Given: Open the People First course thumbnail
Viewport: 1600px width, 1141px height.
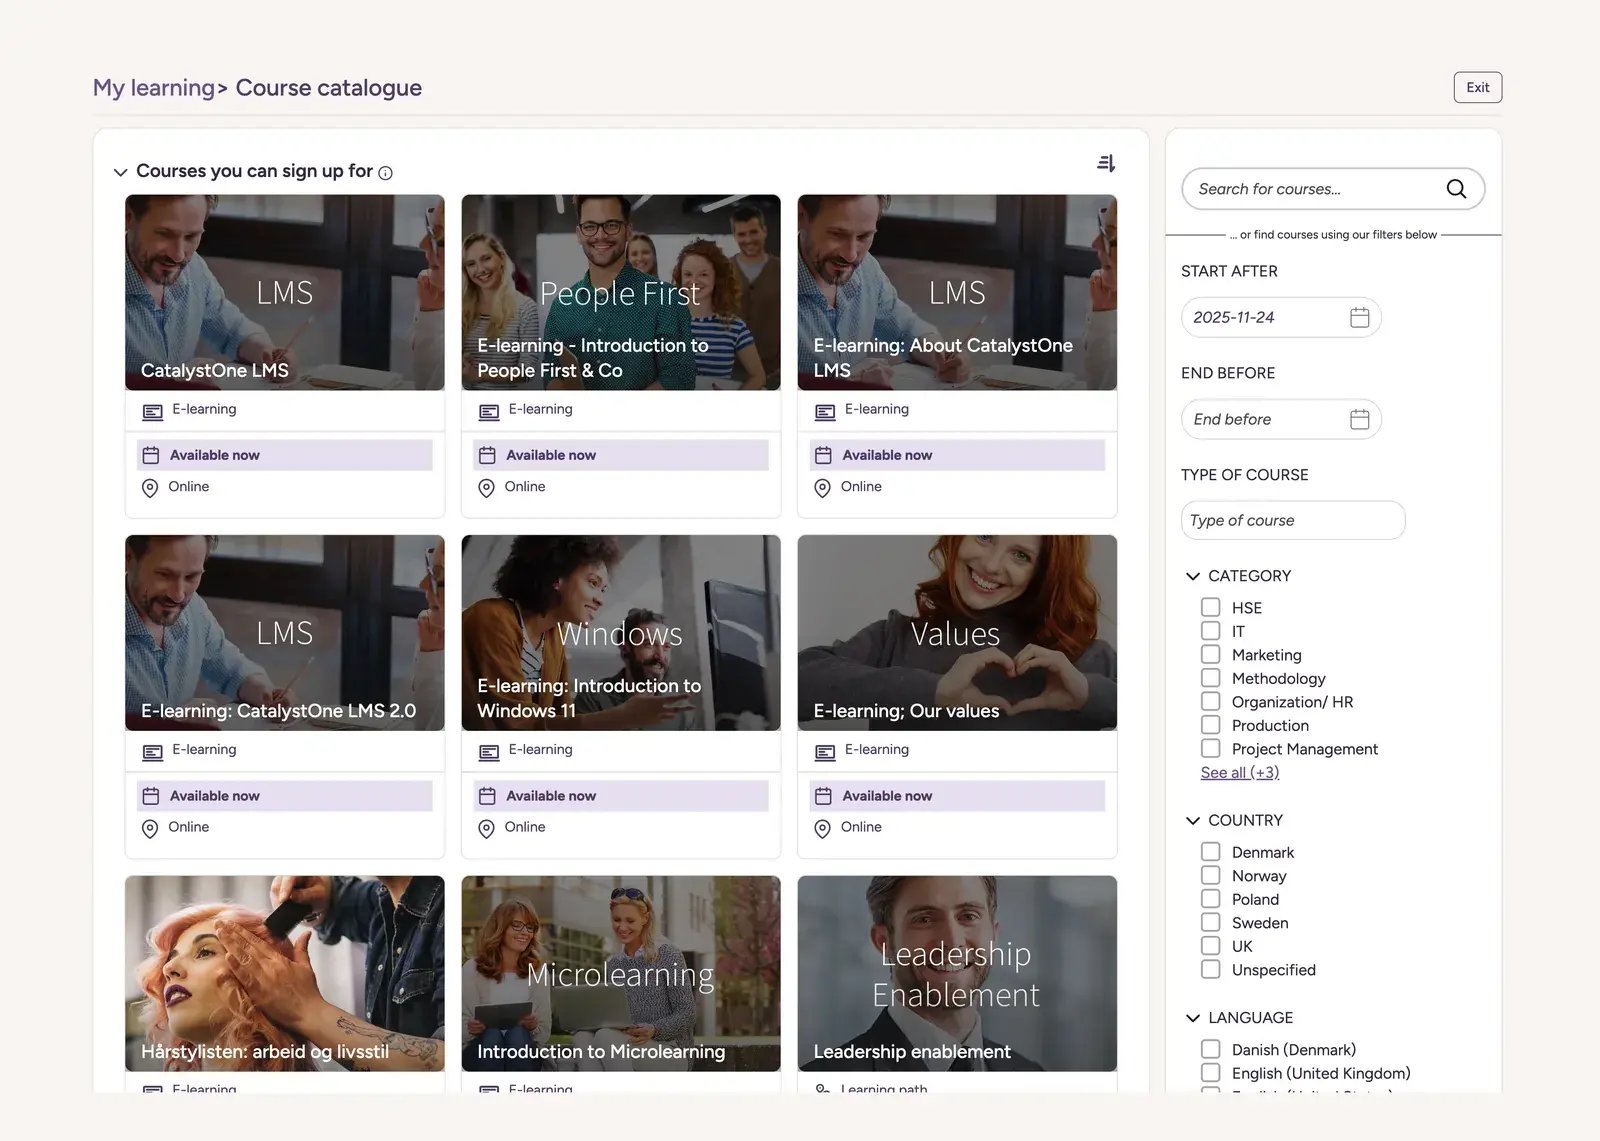Looking at the screenshot, I should click(x=621, y=292).
